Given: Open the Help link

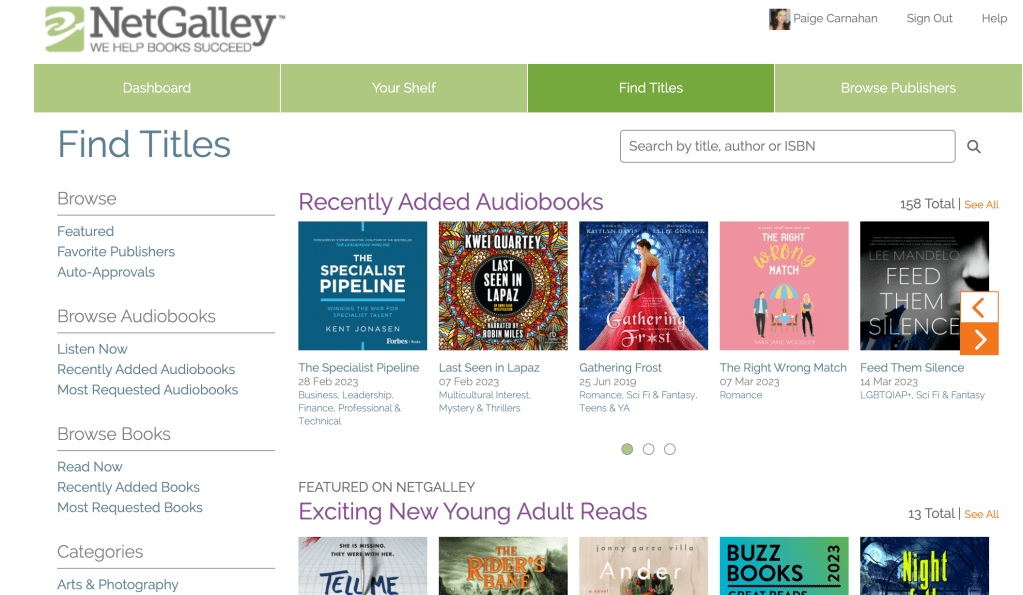Looking at the screenshot, I should (994, 19).
